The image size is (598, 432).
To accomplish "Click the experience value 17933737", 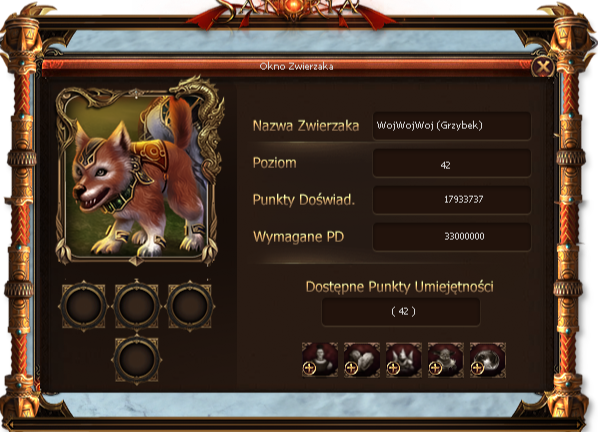I will tap(463, 199).
